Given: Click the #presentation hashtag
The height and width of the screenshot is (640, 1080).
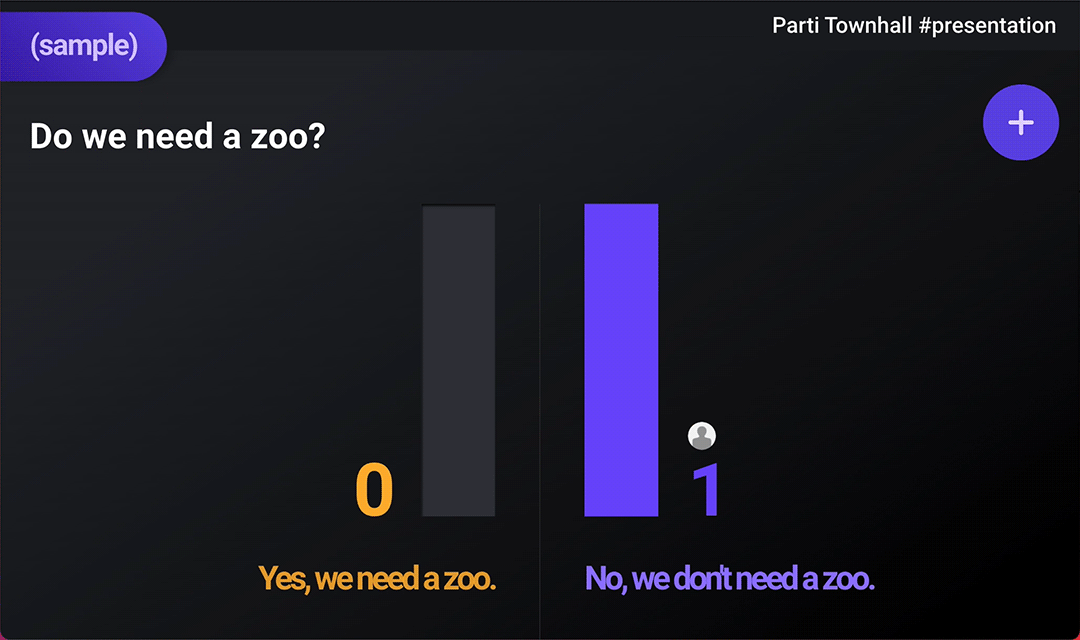Looking at the screenshot, I should pos(987,25).
